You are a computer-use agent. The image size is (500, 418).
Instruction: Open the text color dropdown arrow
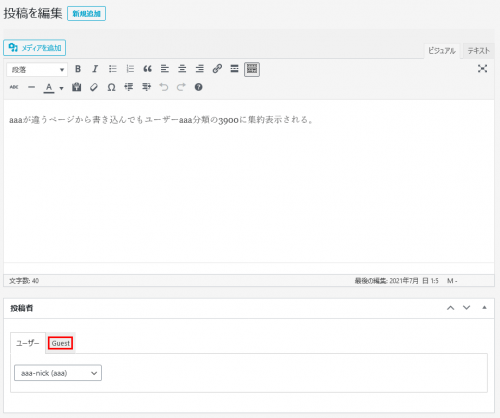[x=61, y=88]
